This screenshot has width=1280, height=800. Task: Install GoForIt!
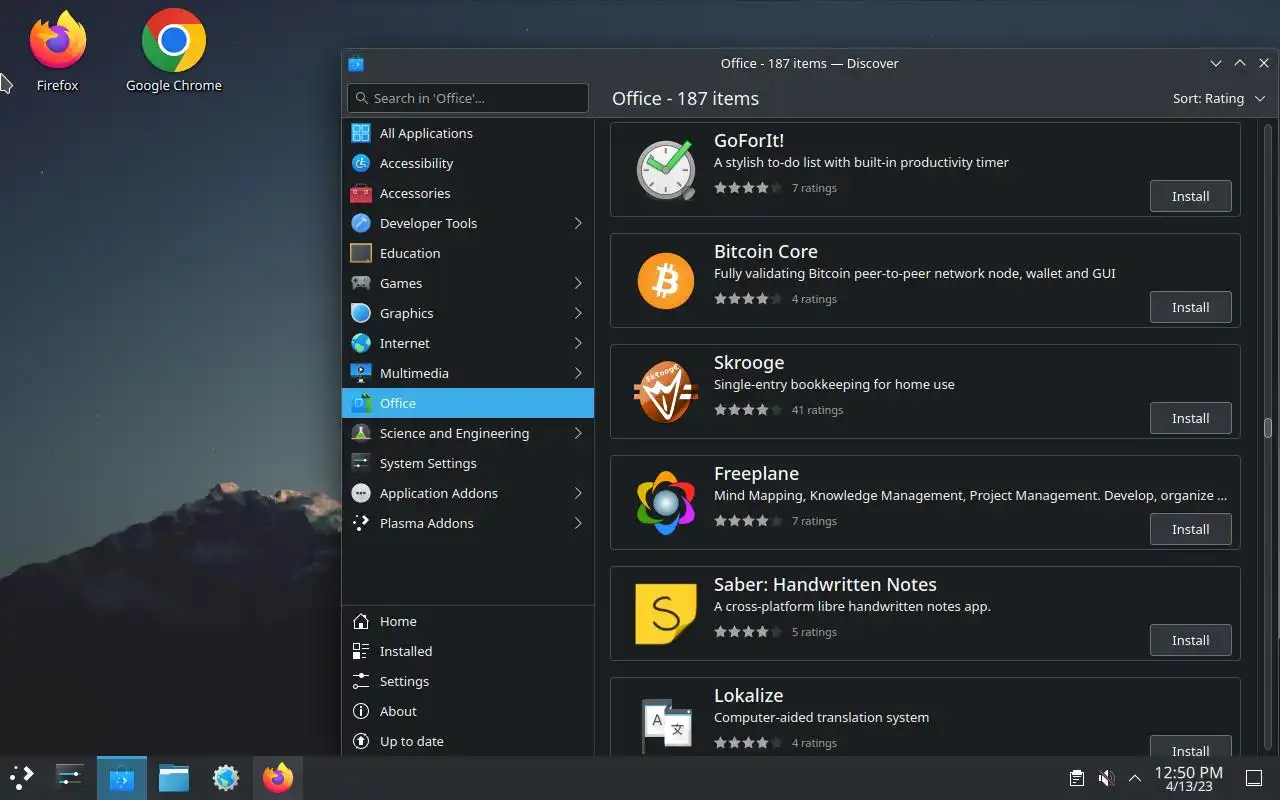pos(1190,196)
